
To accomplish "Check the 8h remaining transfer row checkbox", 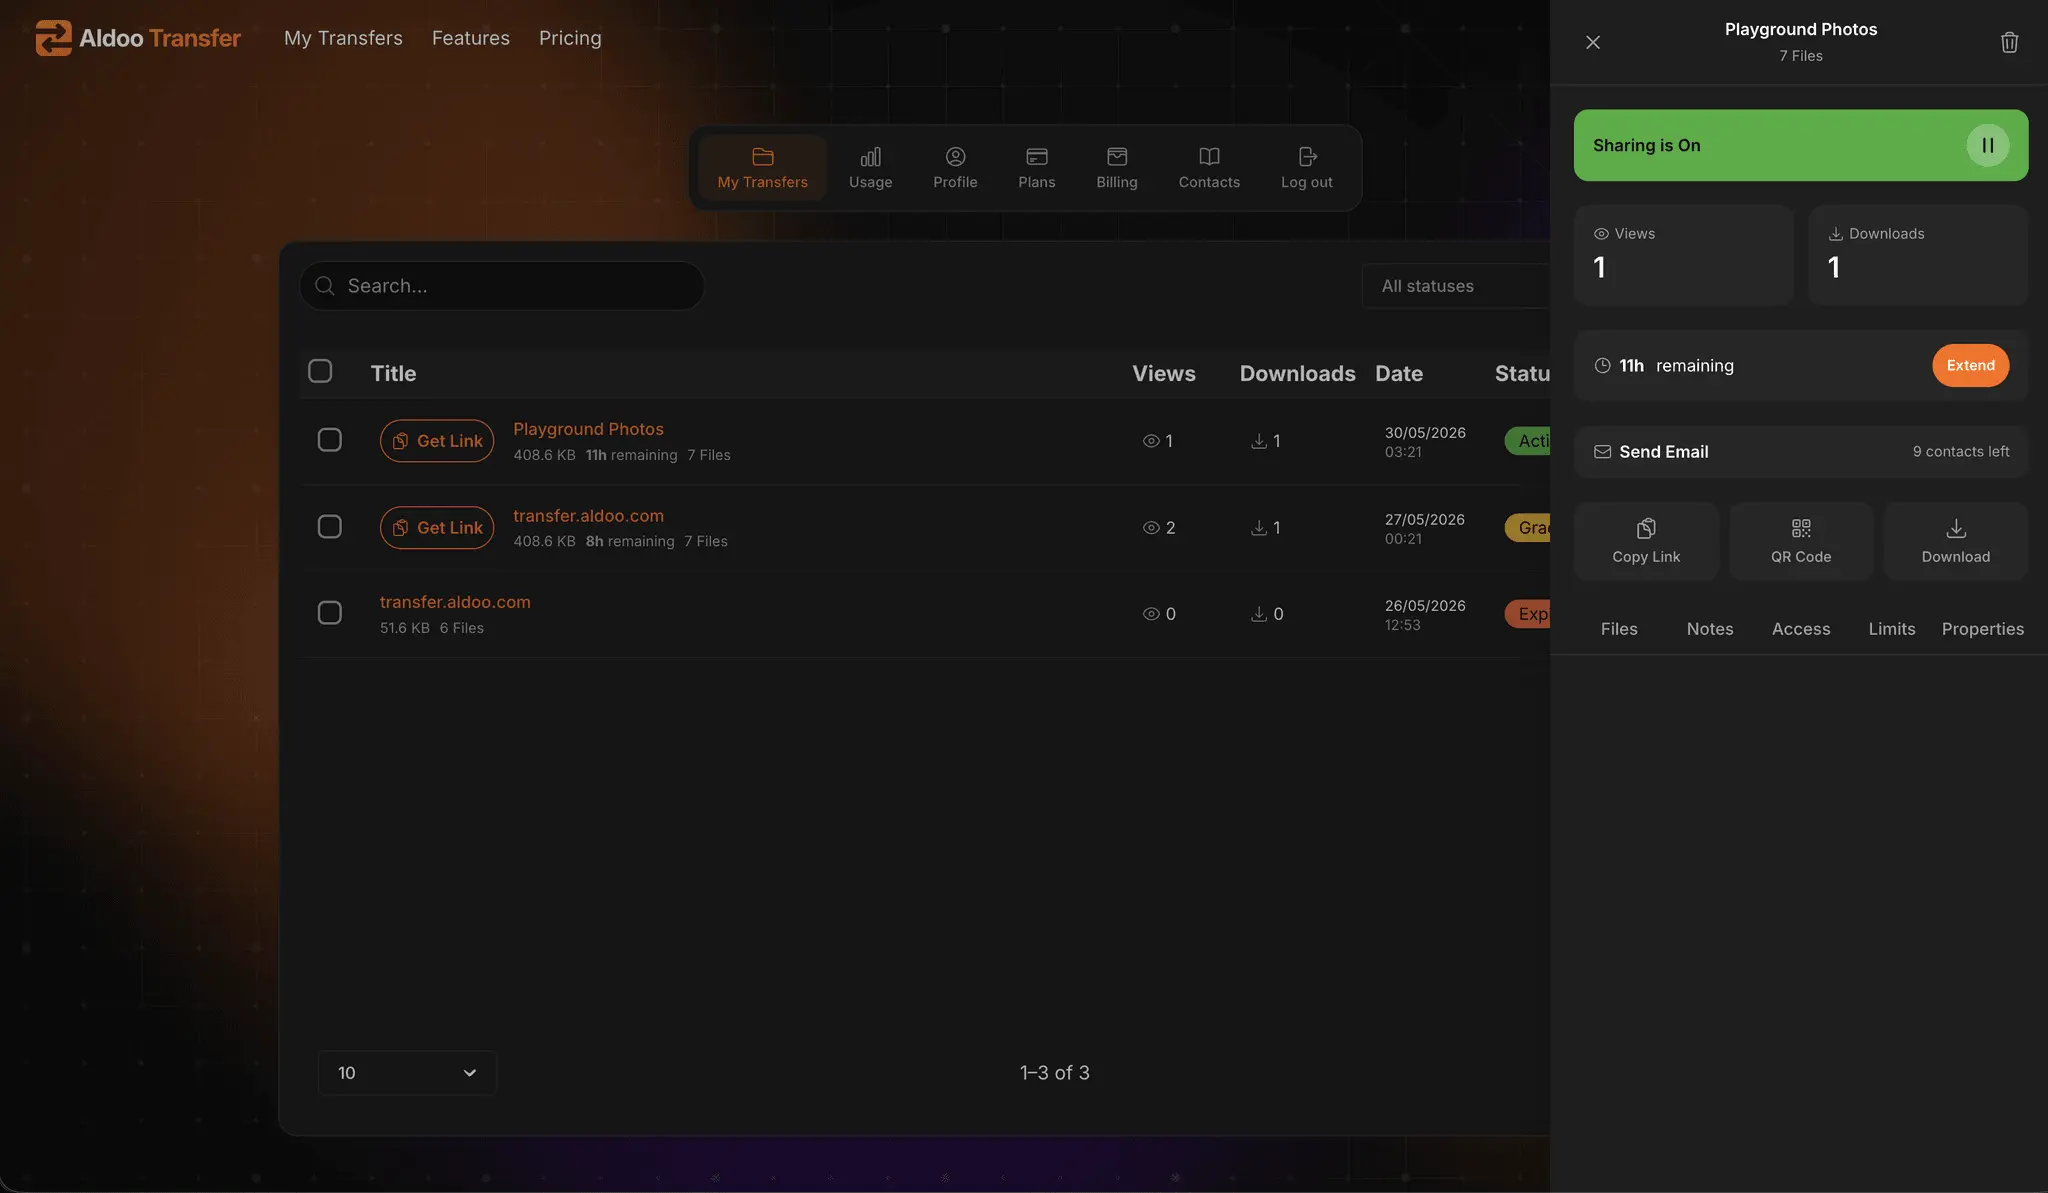I will click(329, 527).
